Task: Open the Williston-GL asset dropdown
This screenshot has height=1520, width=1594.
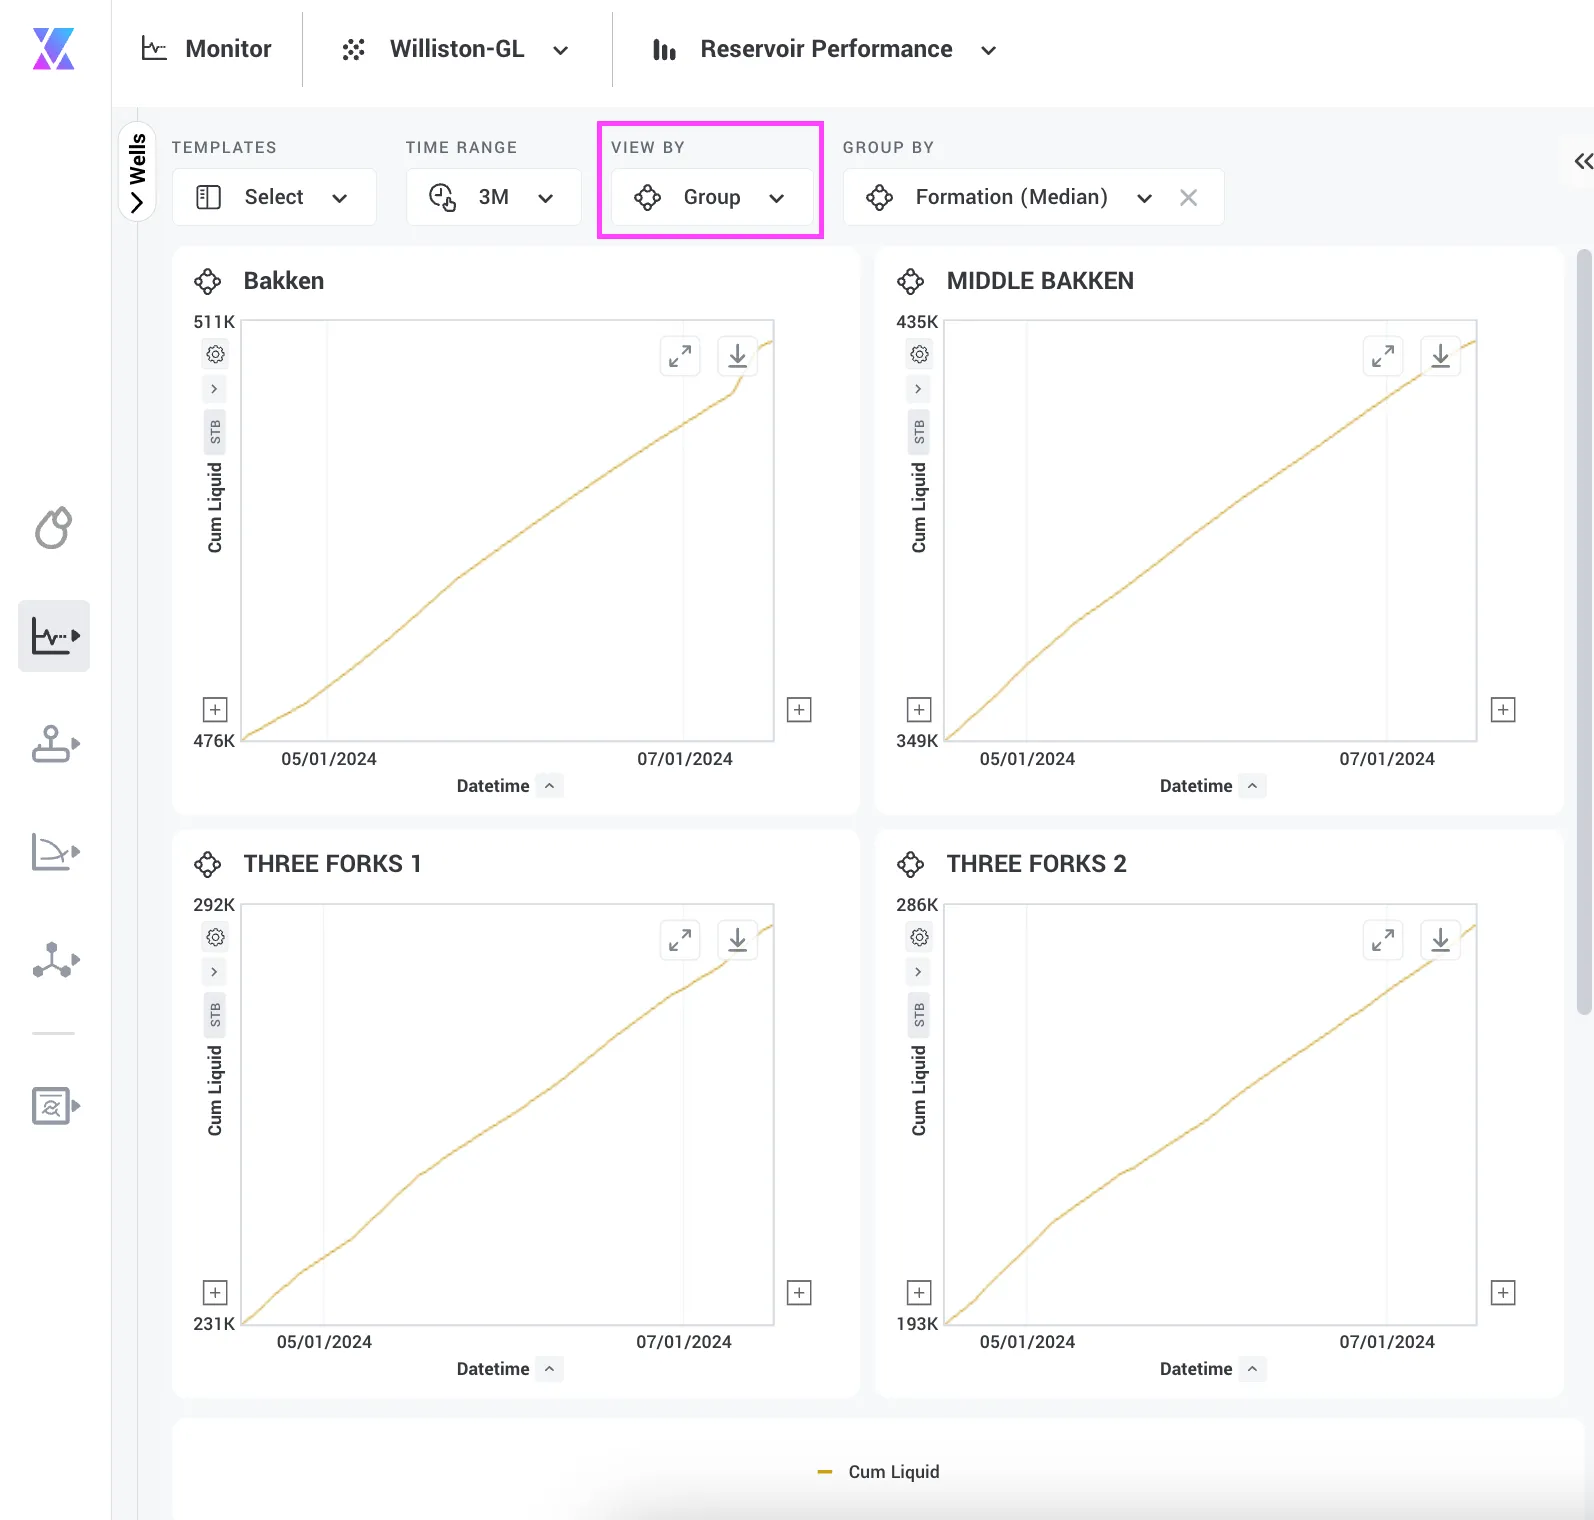Action: [456, 49]
